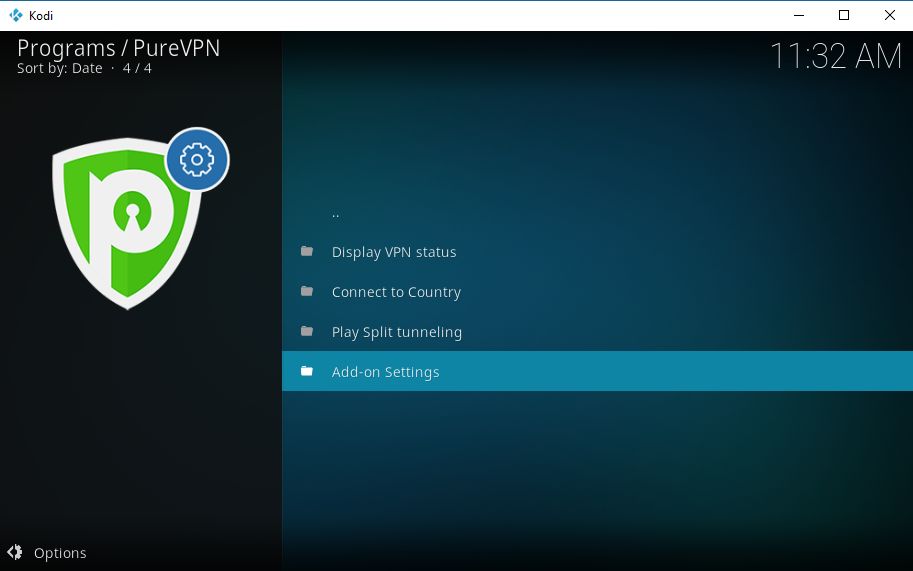This screenshot has width=913, height=571.
Task: Open the Options side menu label
Action: pos(60,553)
